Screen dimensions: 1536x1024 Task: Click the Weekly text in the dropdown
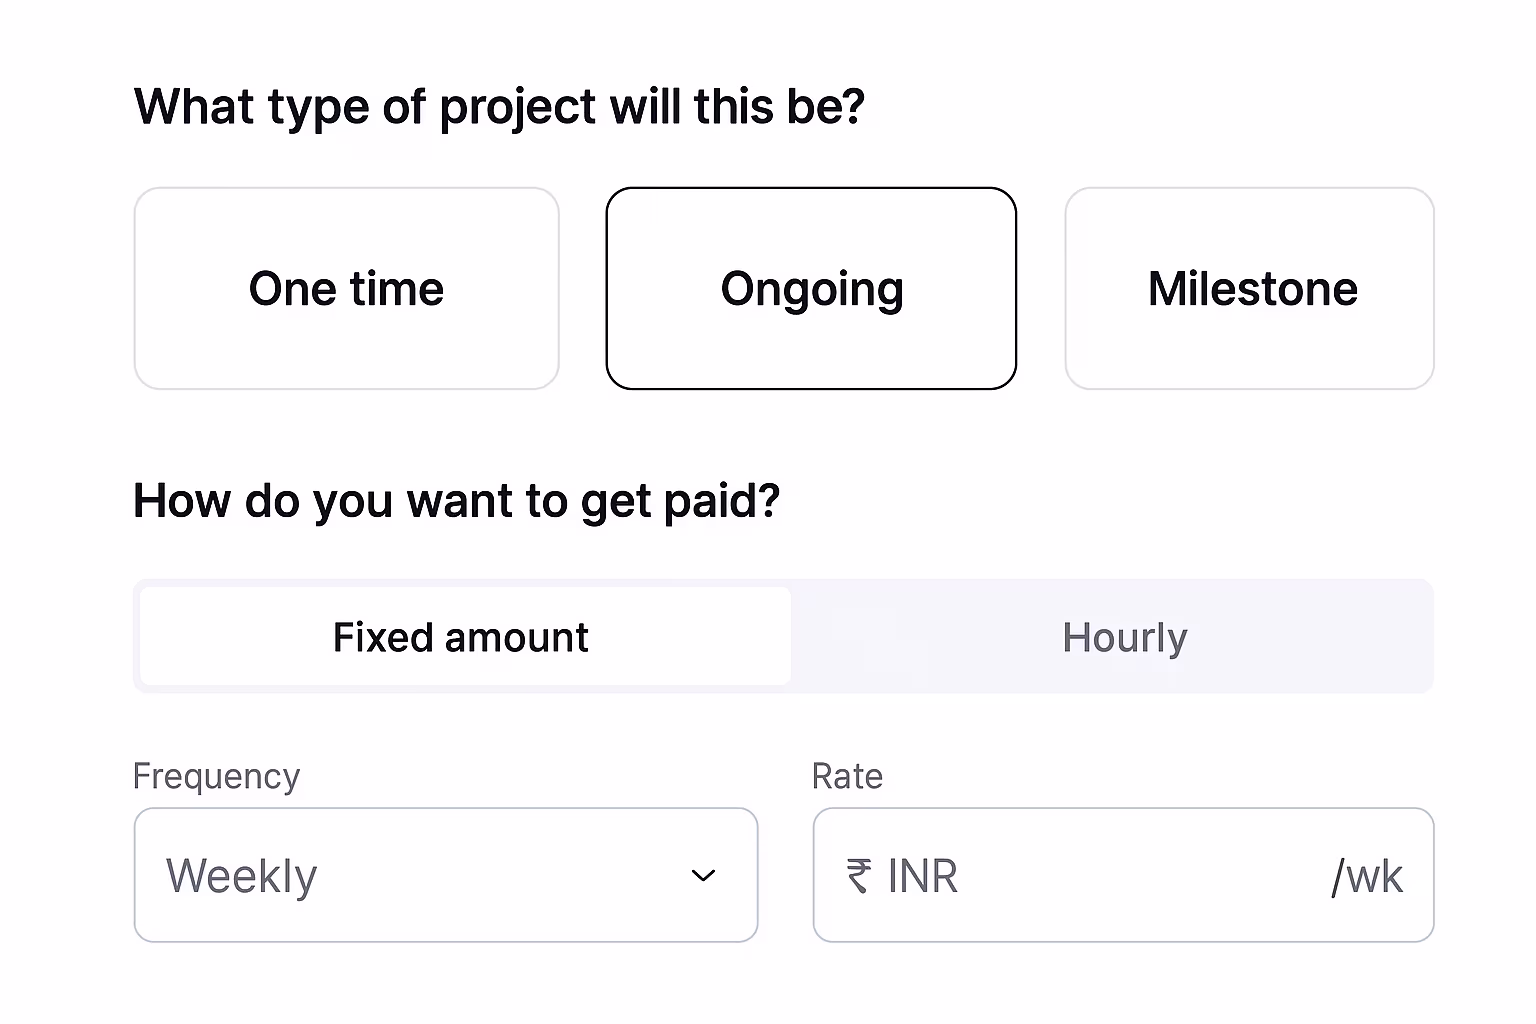pos(241,876)
